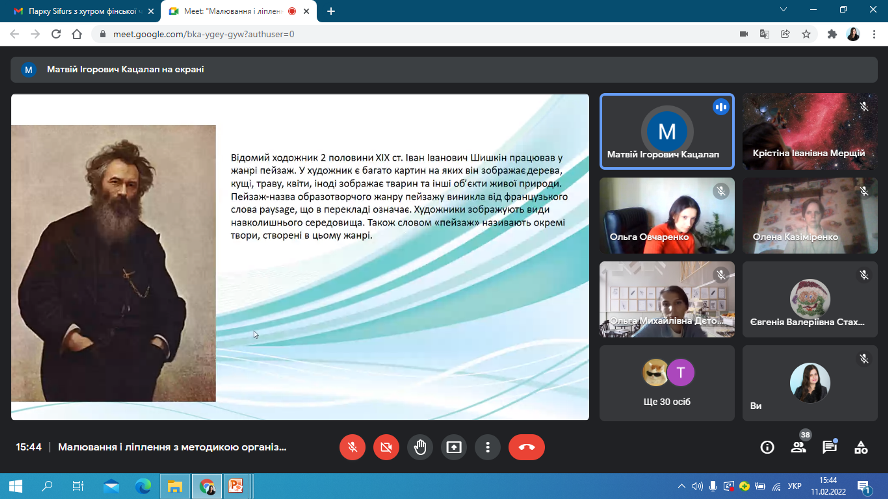
Task: Open Chrome extensions puzzle icon
Action: point(832,34)
